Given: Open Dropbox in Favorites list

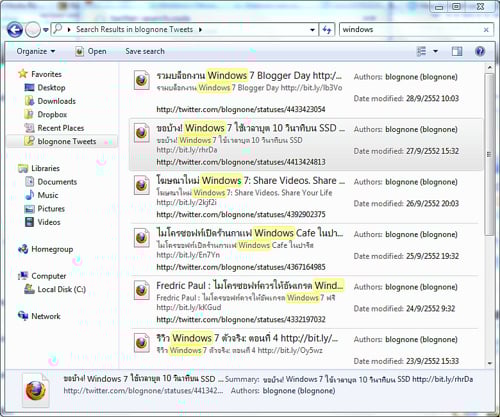Looking at the screenshot, I should (52, 114).
